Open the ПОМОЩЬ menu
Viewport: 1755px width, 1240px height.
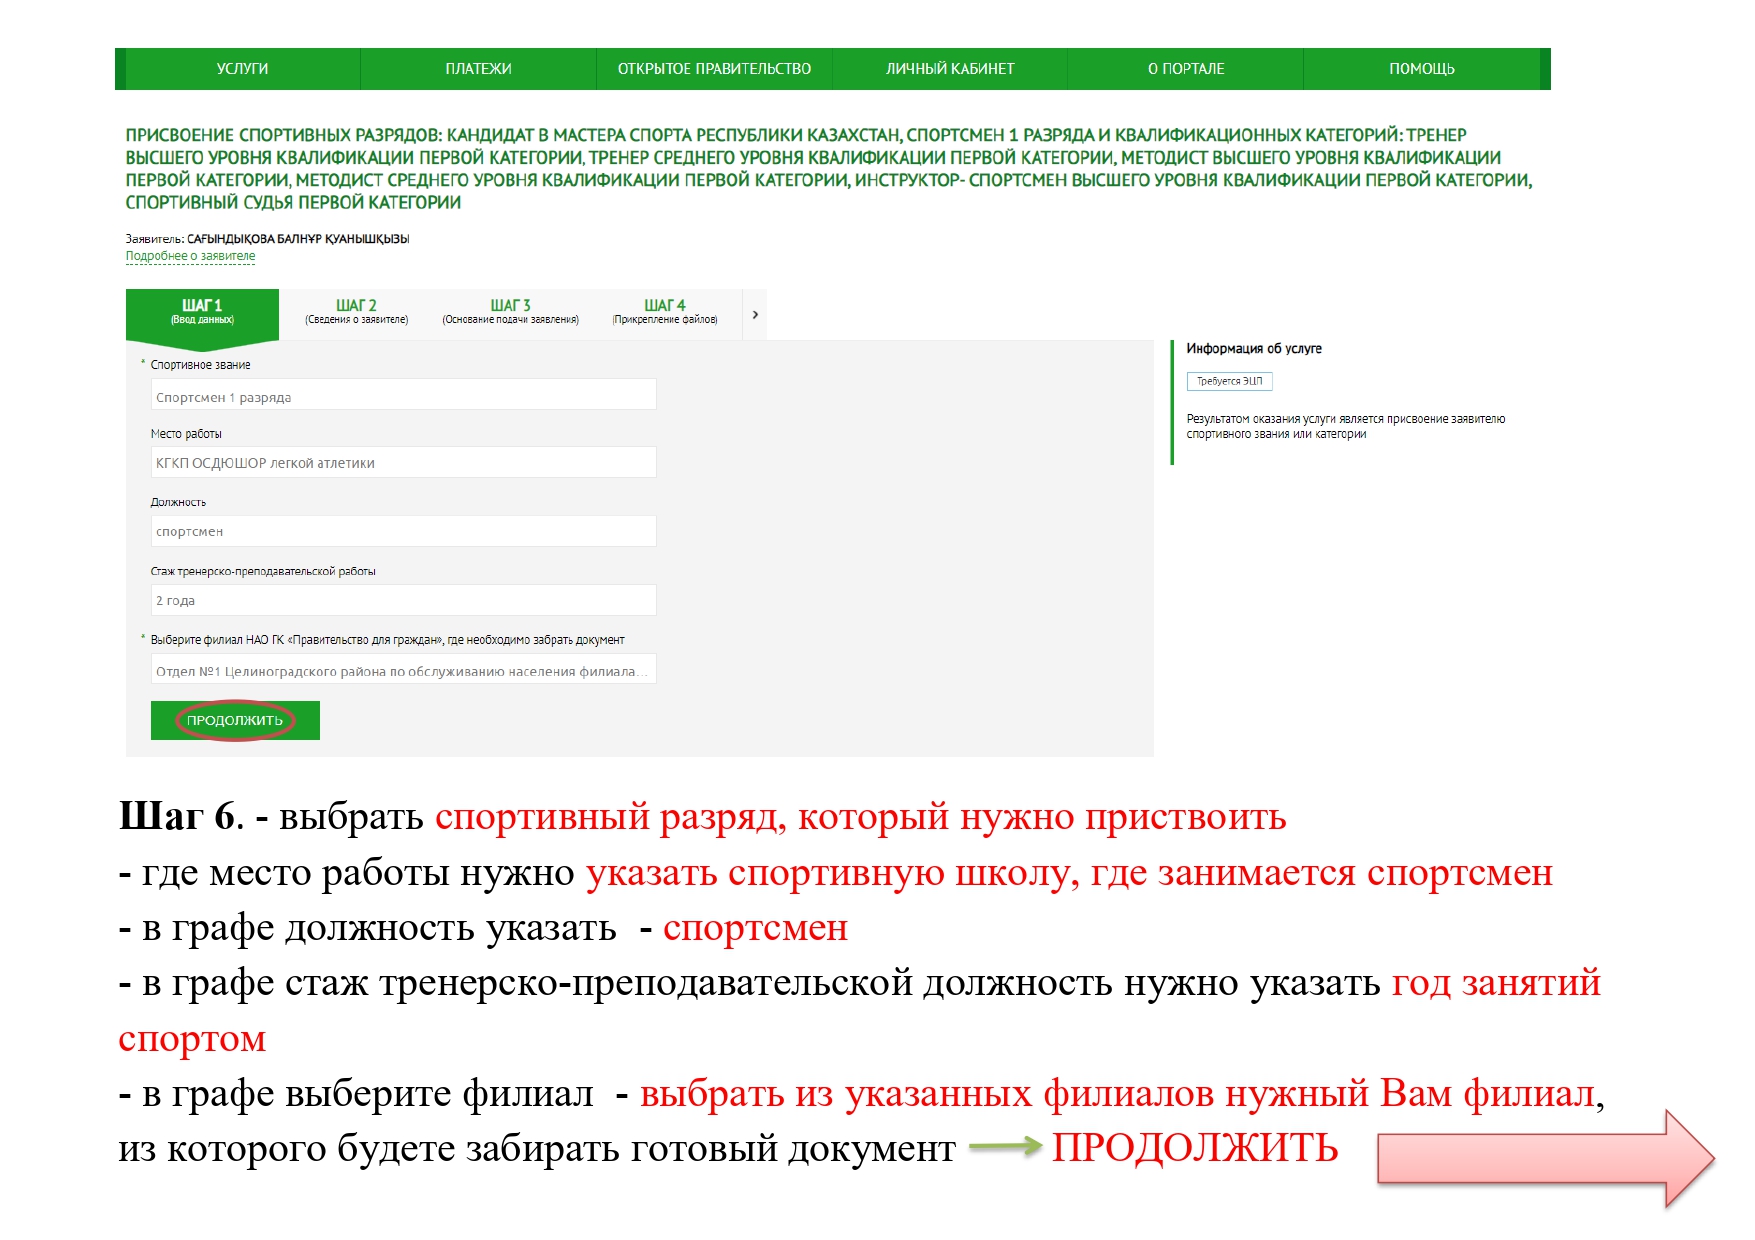pyautogui.click(x=1421, y=69)
